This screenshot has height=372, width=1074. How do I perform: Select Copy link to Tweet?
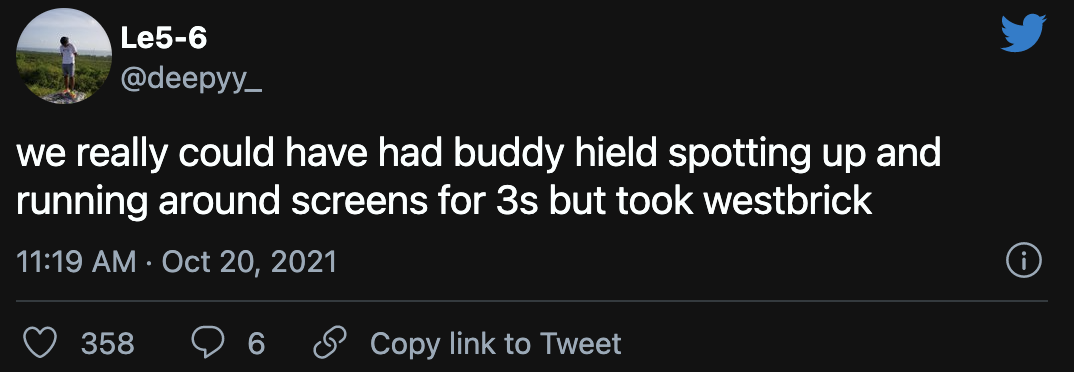[x=495, y=343]
